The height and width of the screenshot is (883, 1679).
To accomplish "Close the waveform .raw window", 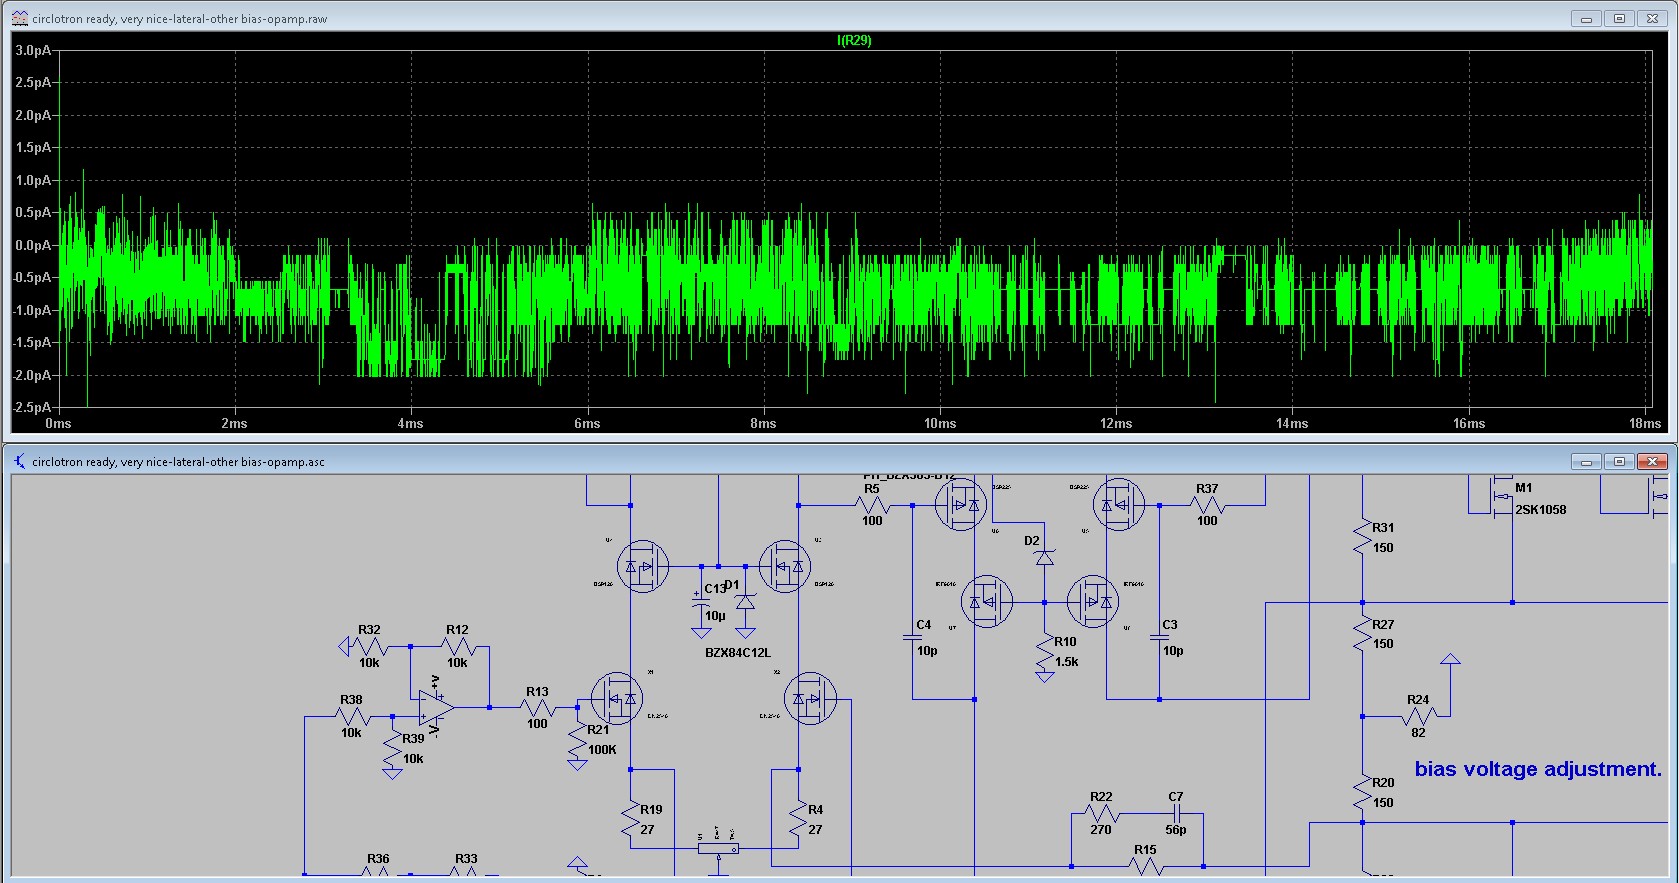I will point(1652,19).
